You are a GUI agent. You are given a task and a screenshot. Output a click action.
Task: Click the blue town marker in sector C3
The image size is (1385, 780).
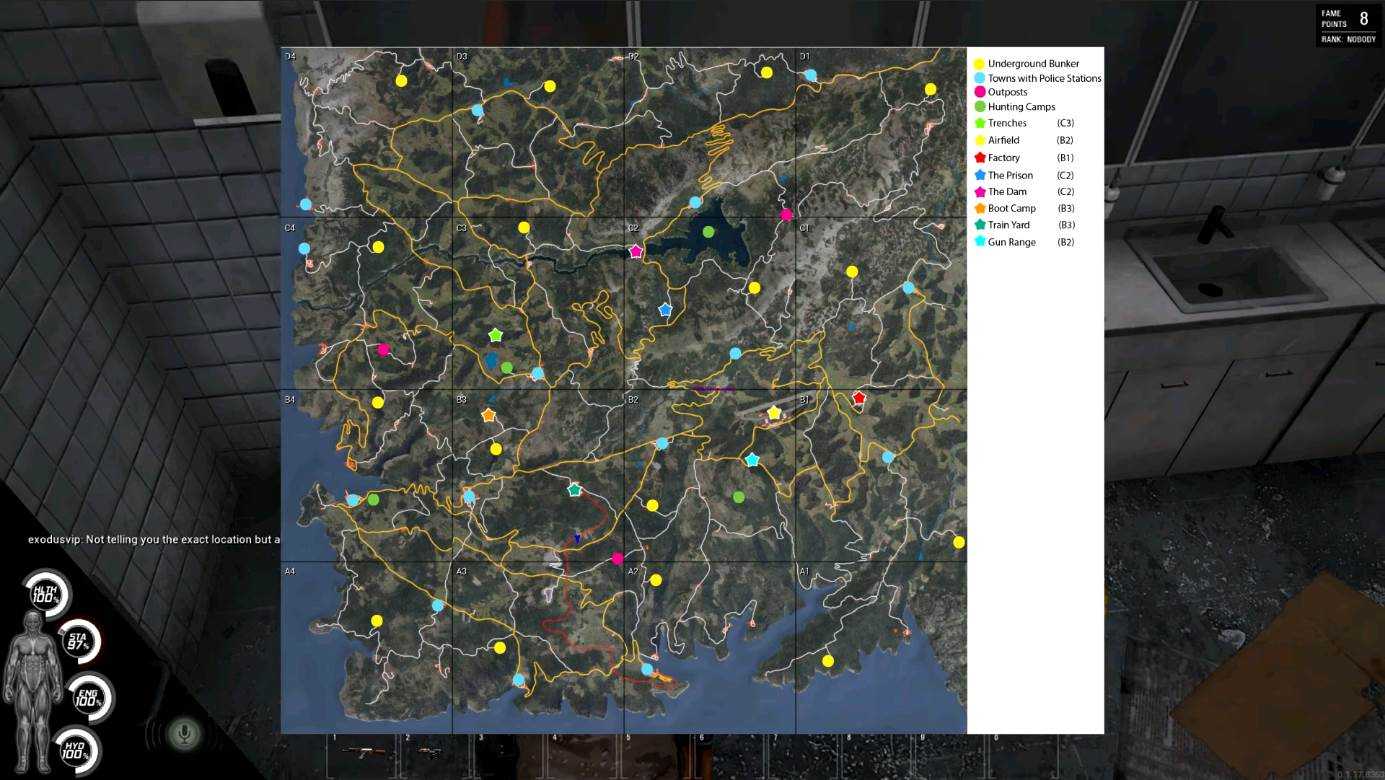[x=537, y=373]
